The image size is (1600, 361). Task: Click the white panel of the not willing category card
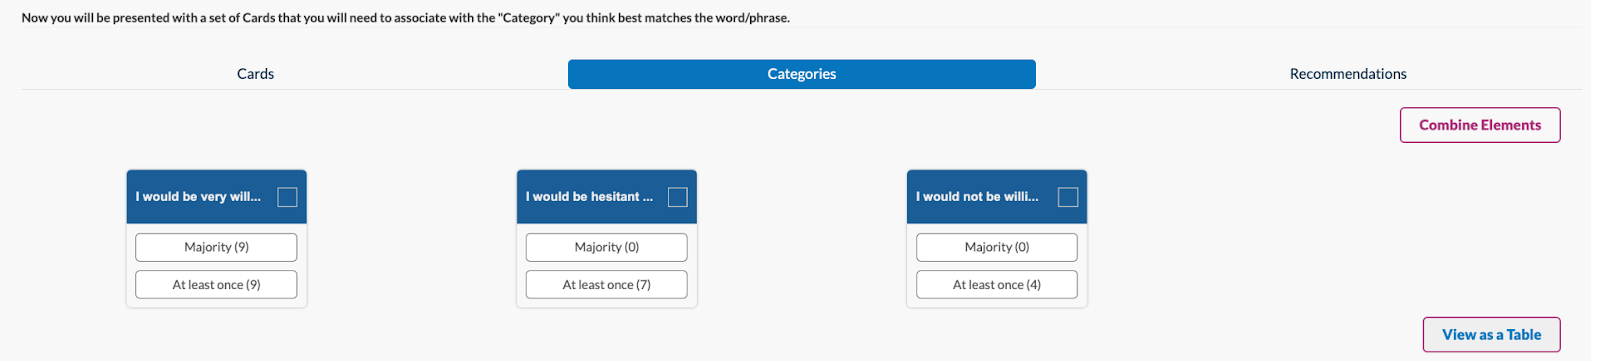coord(996,265)
